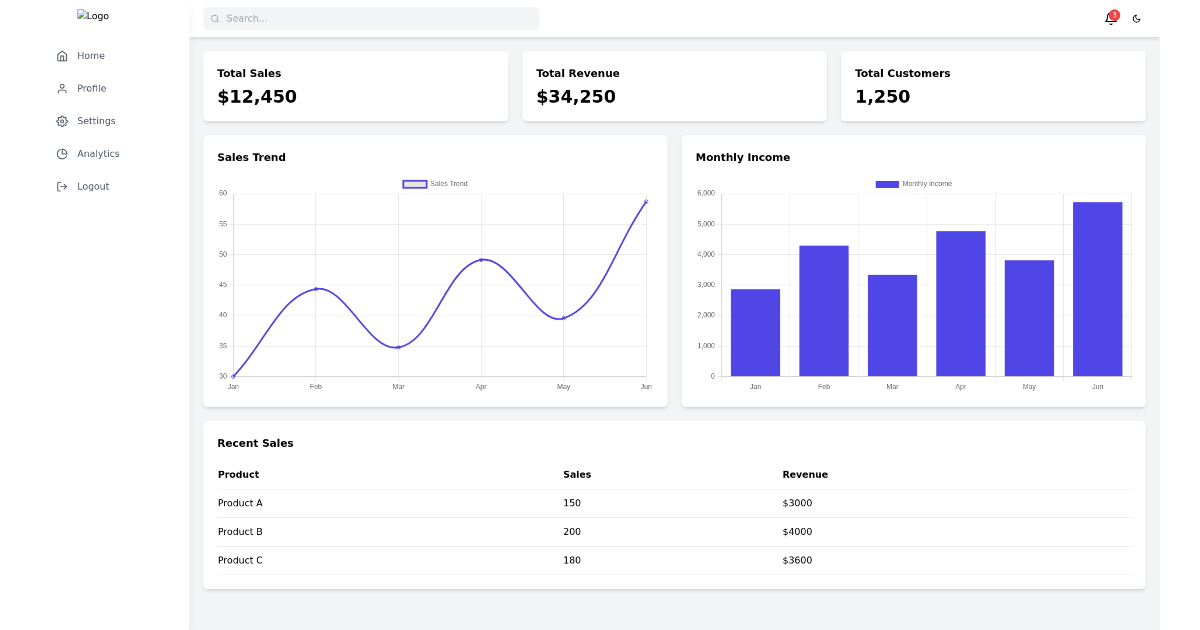Click inside the Search input field
The width and height of the screenshot is (1200, 630).
370,18
